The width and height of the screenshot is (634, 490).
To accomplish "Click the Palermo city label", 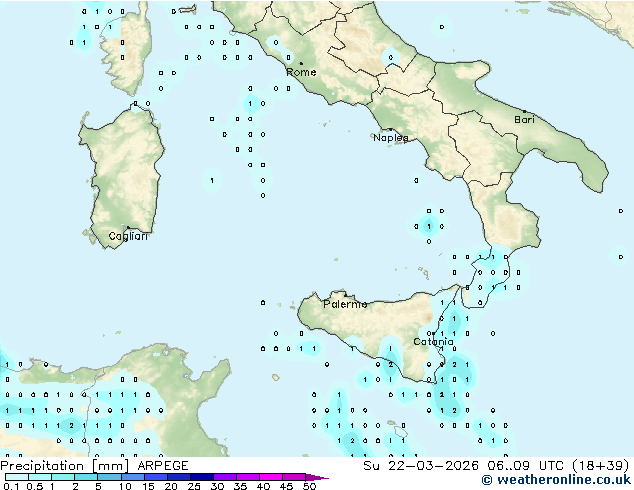I will coord(345,304).
